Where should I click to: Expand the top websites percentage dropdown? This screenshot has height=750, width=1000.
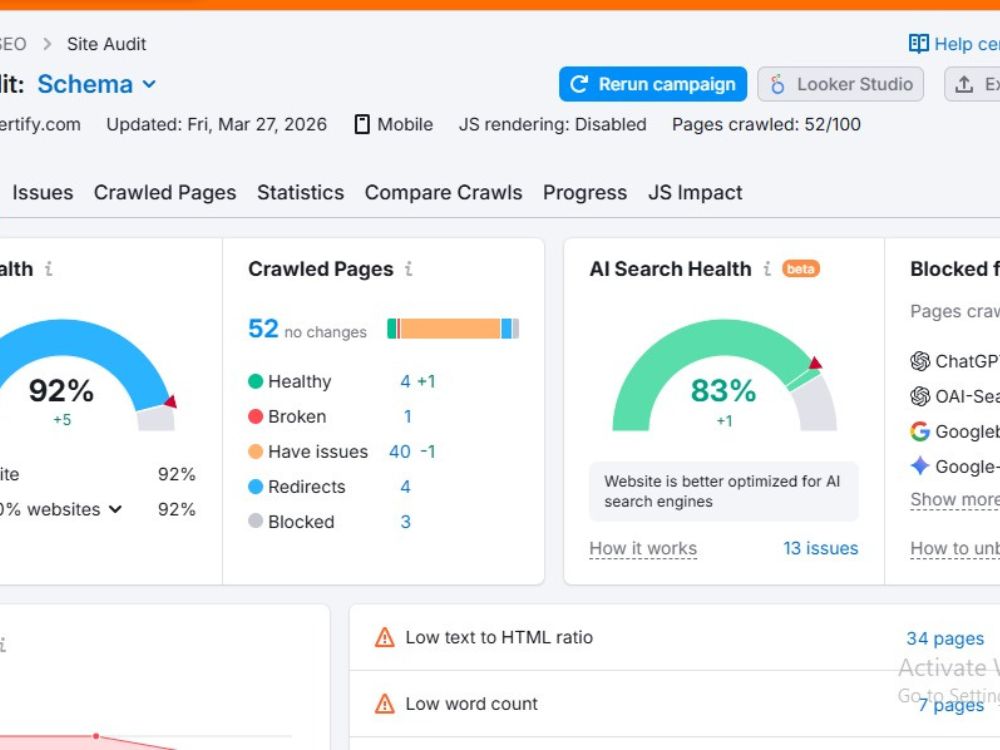115,509
